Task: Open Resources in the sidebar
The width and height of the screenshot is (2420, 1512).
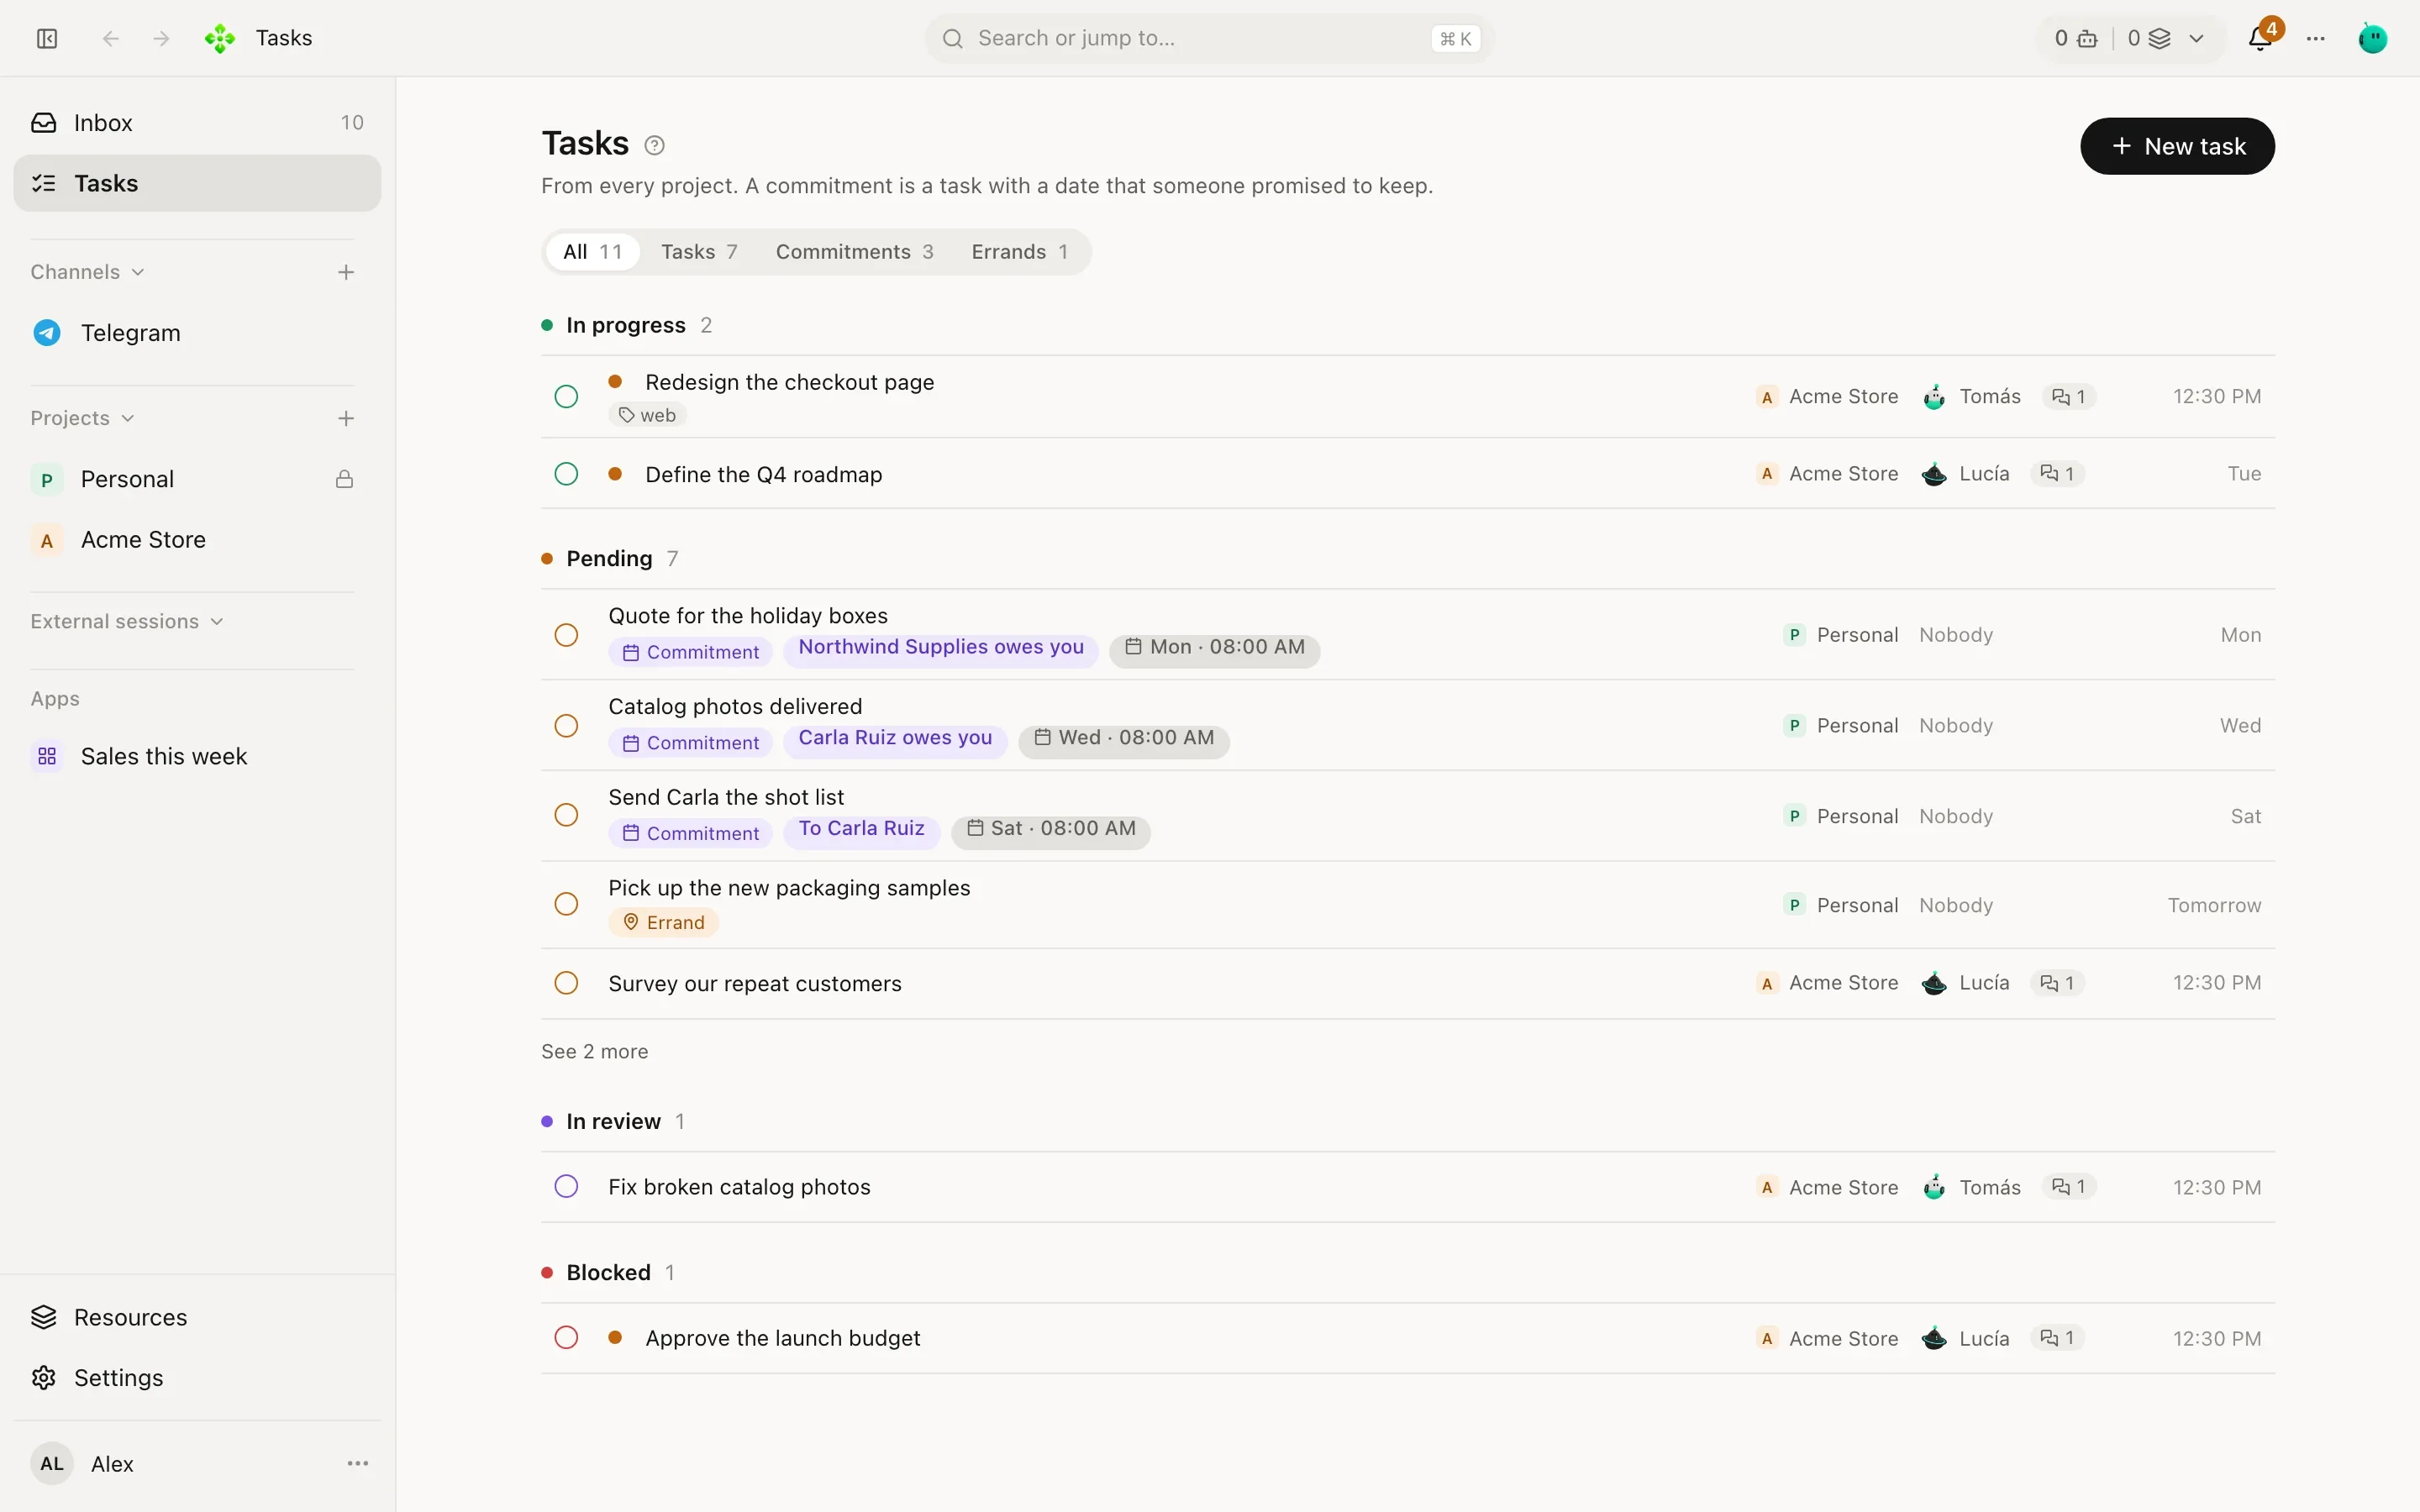Action: point(197,1317)
